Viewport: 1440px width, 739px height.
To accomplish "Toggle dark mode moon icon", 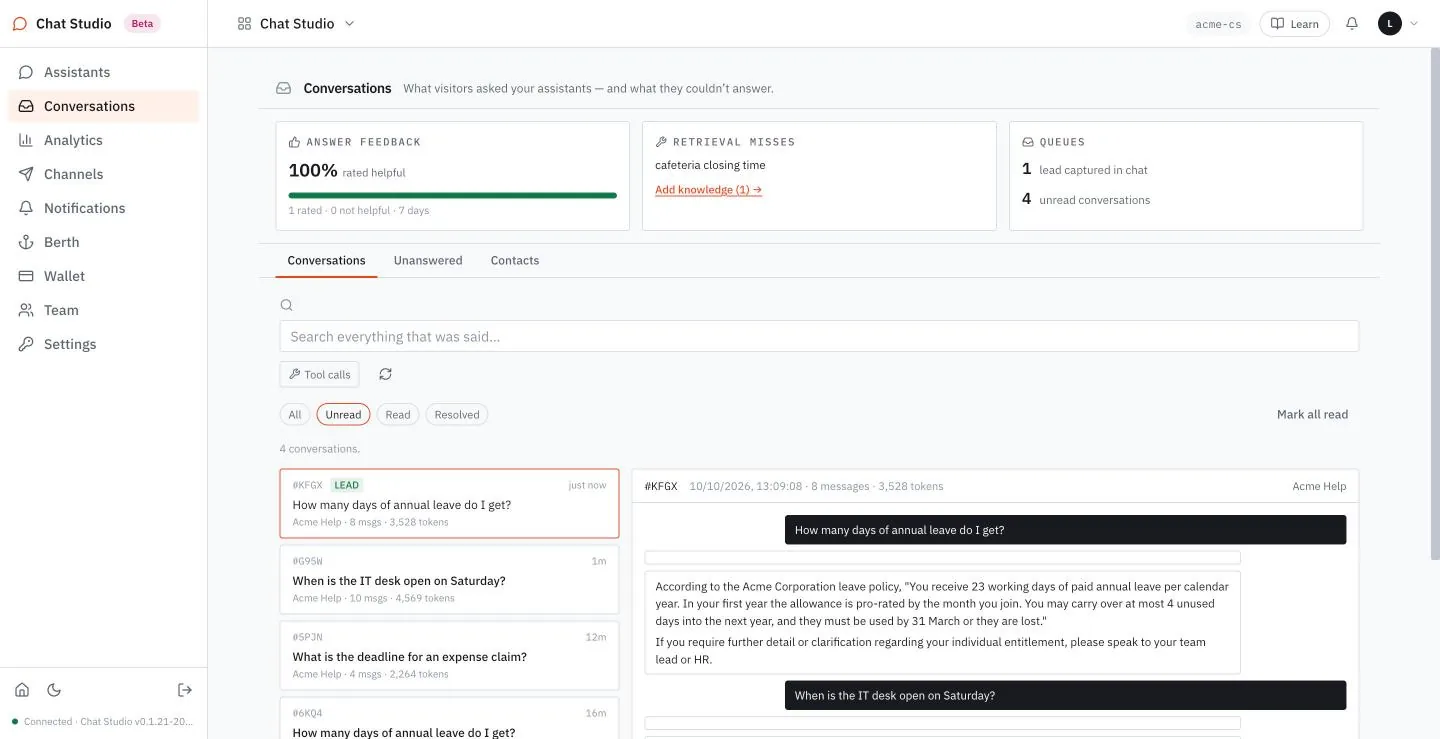I will (x=54, y=690).
